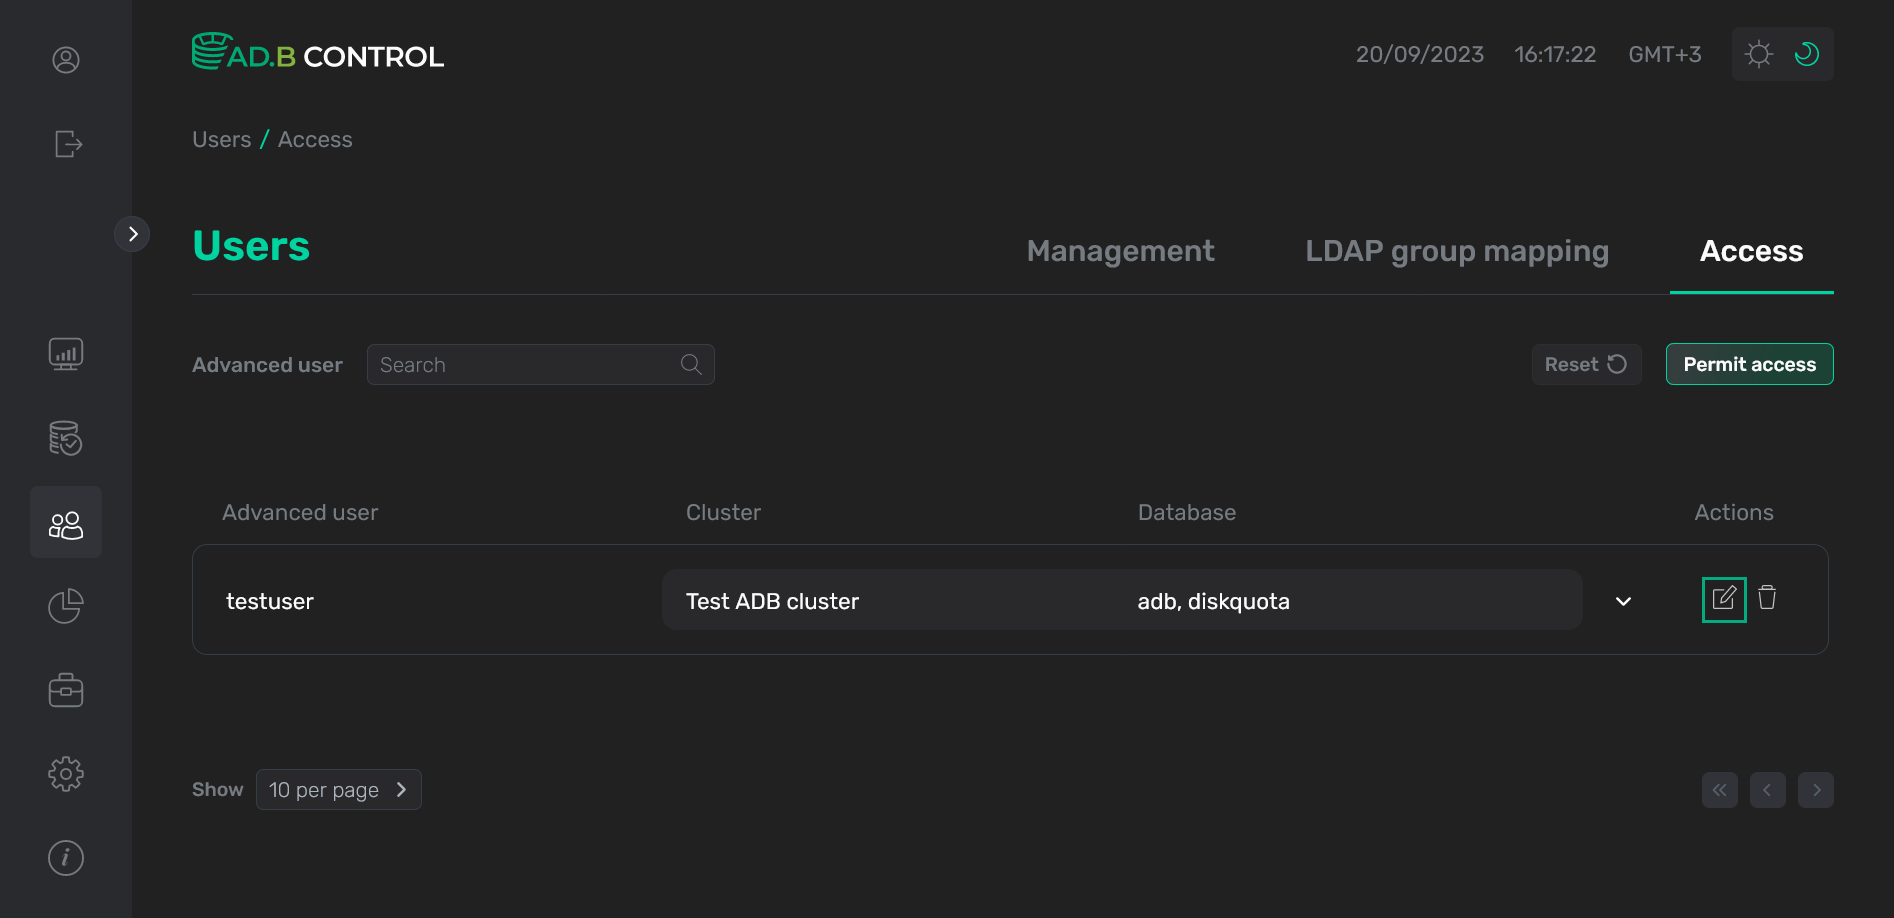
Task: Open the user profile icon in sidebar
Action: pos(65,59)
